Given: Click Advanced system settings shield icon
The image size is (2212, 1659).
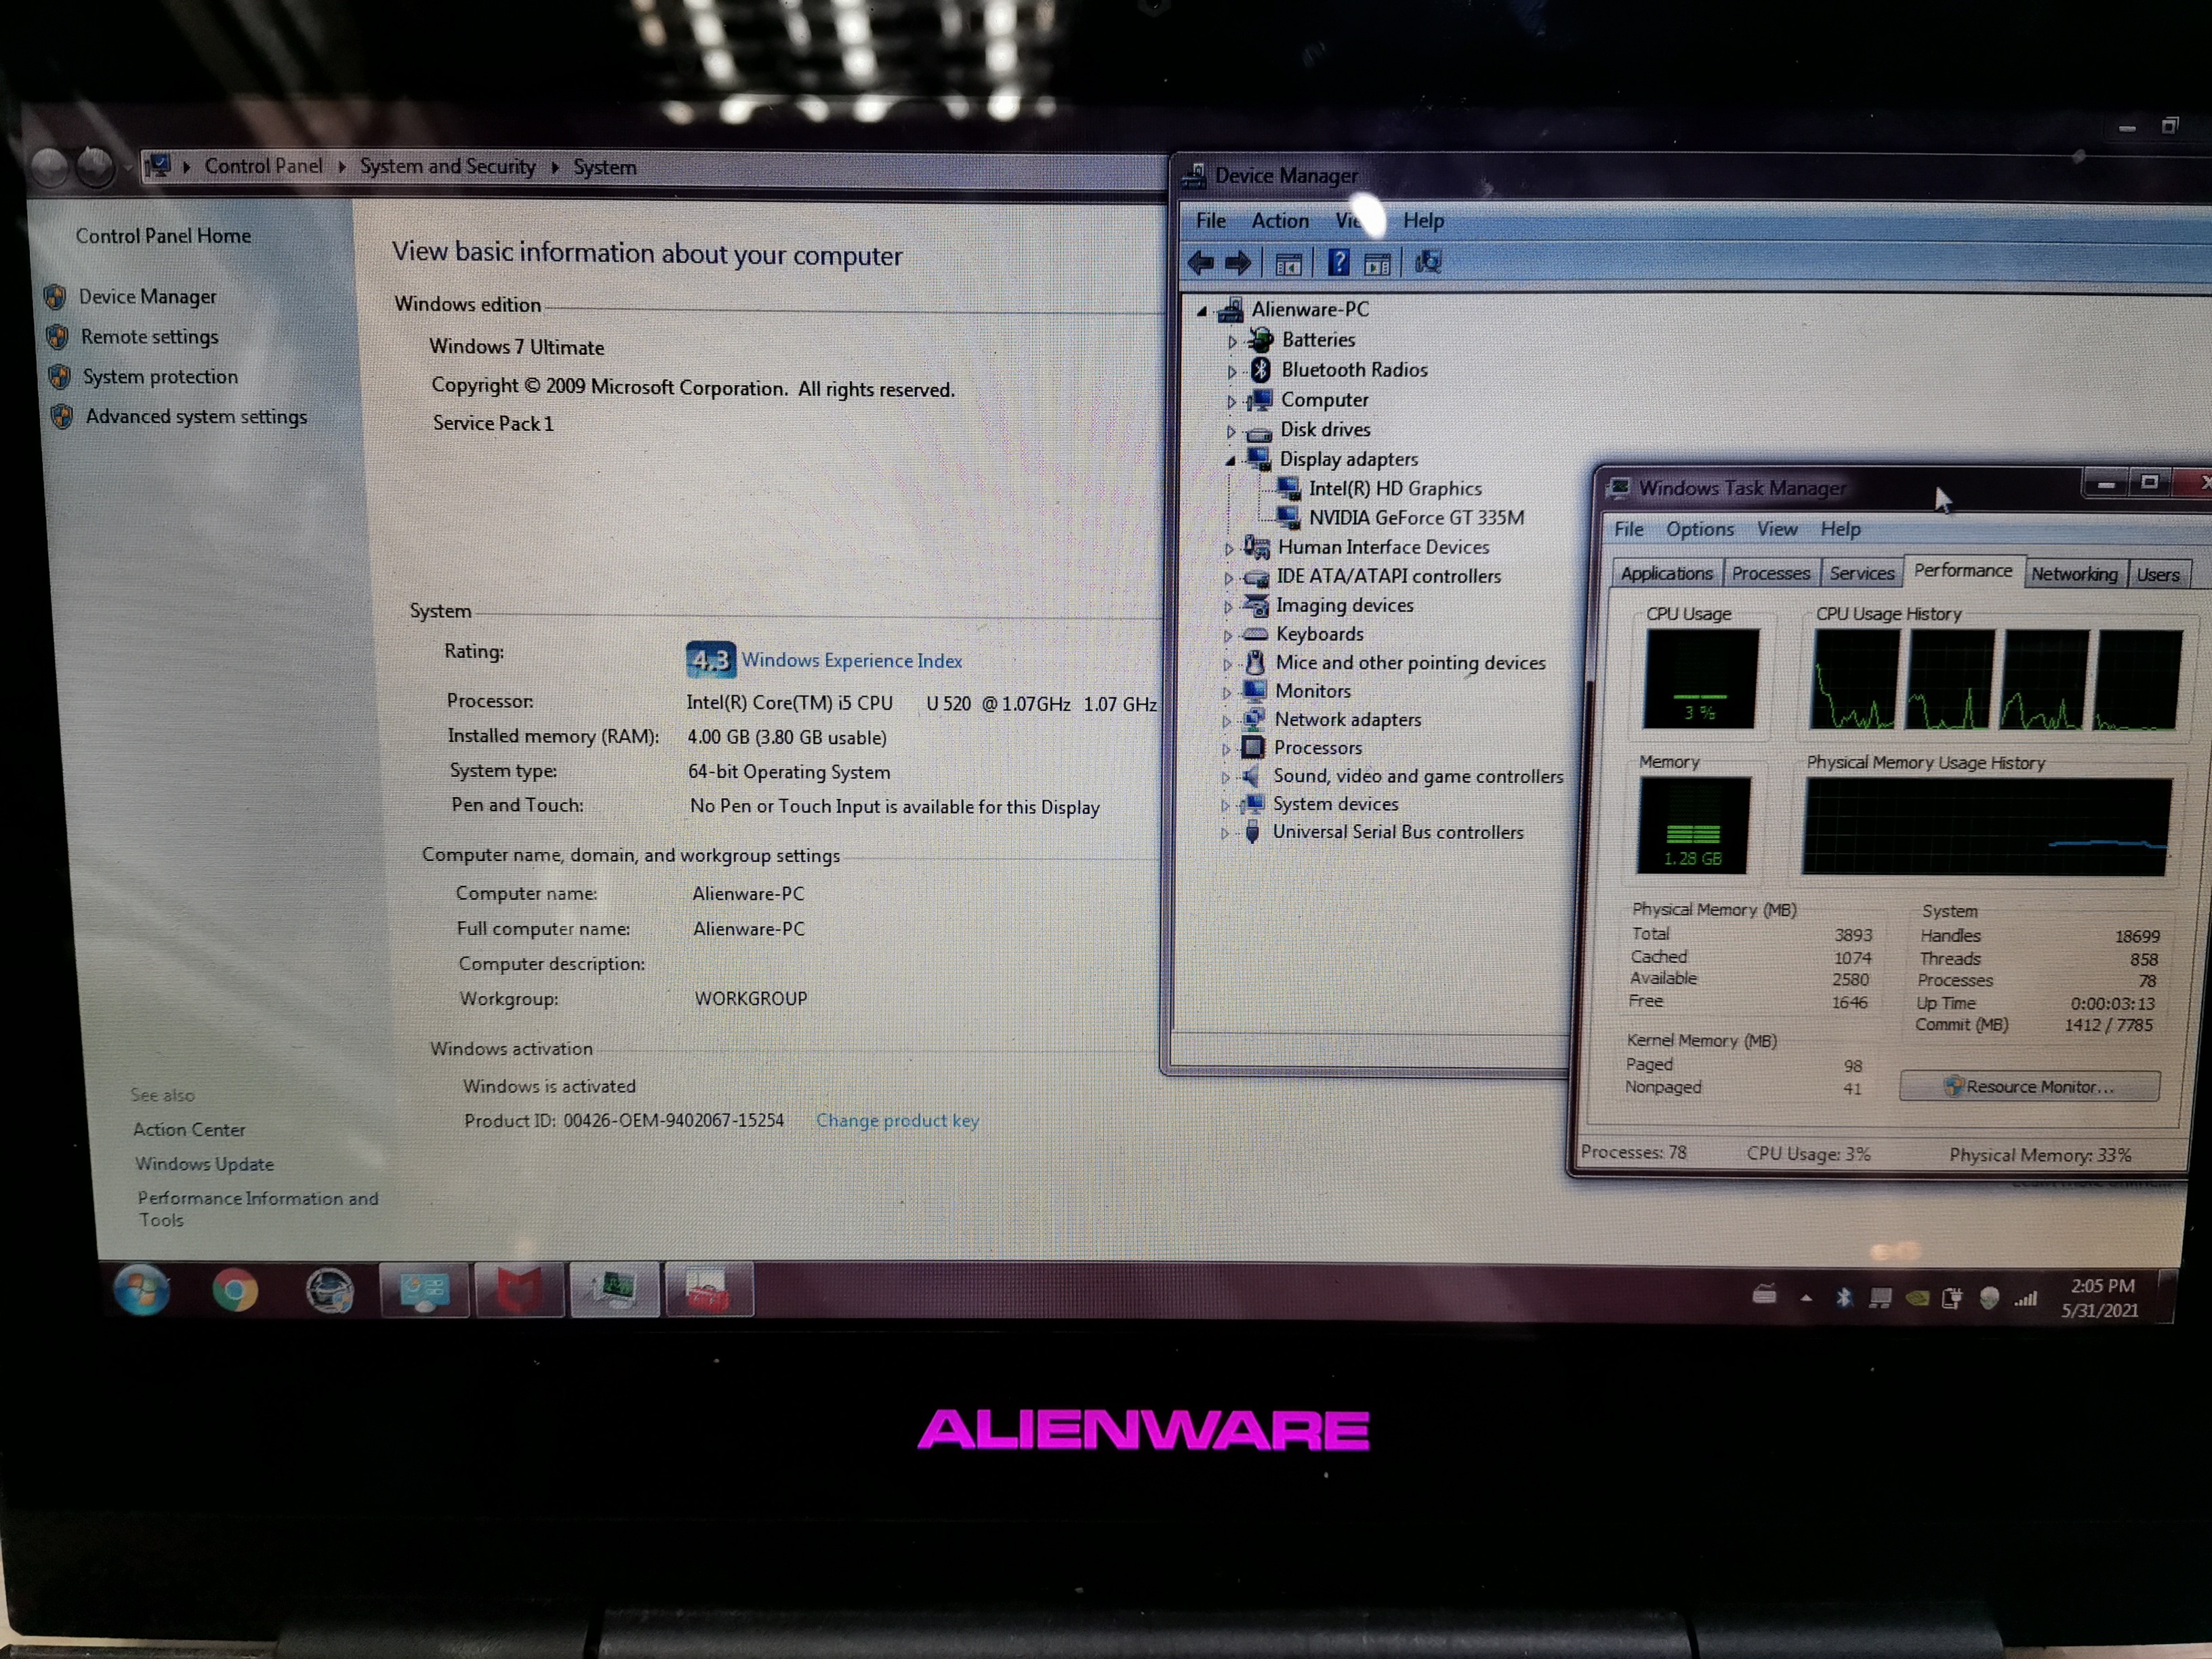Looking at the screenshot, I should tap(62, 416).
